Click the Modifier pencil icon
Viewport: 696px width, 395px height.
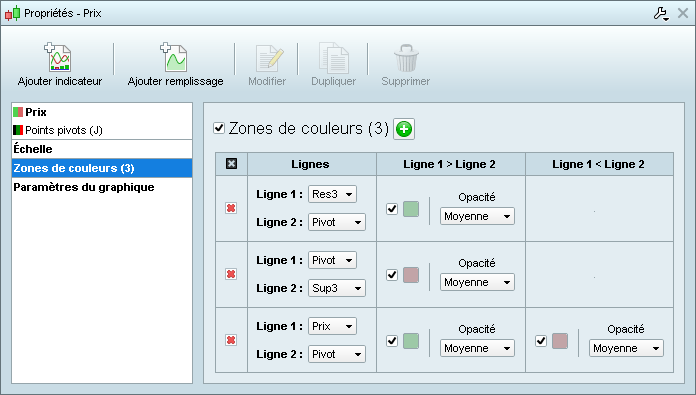click(x=269, y=58)
